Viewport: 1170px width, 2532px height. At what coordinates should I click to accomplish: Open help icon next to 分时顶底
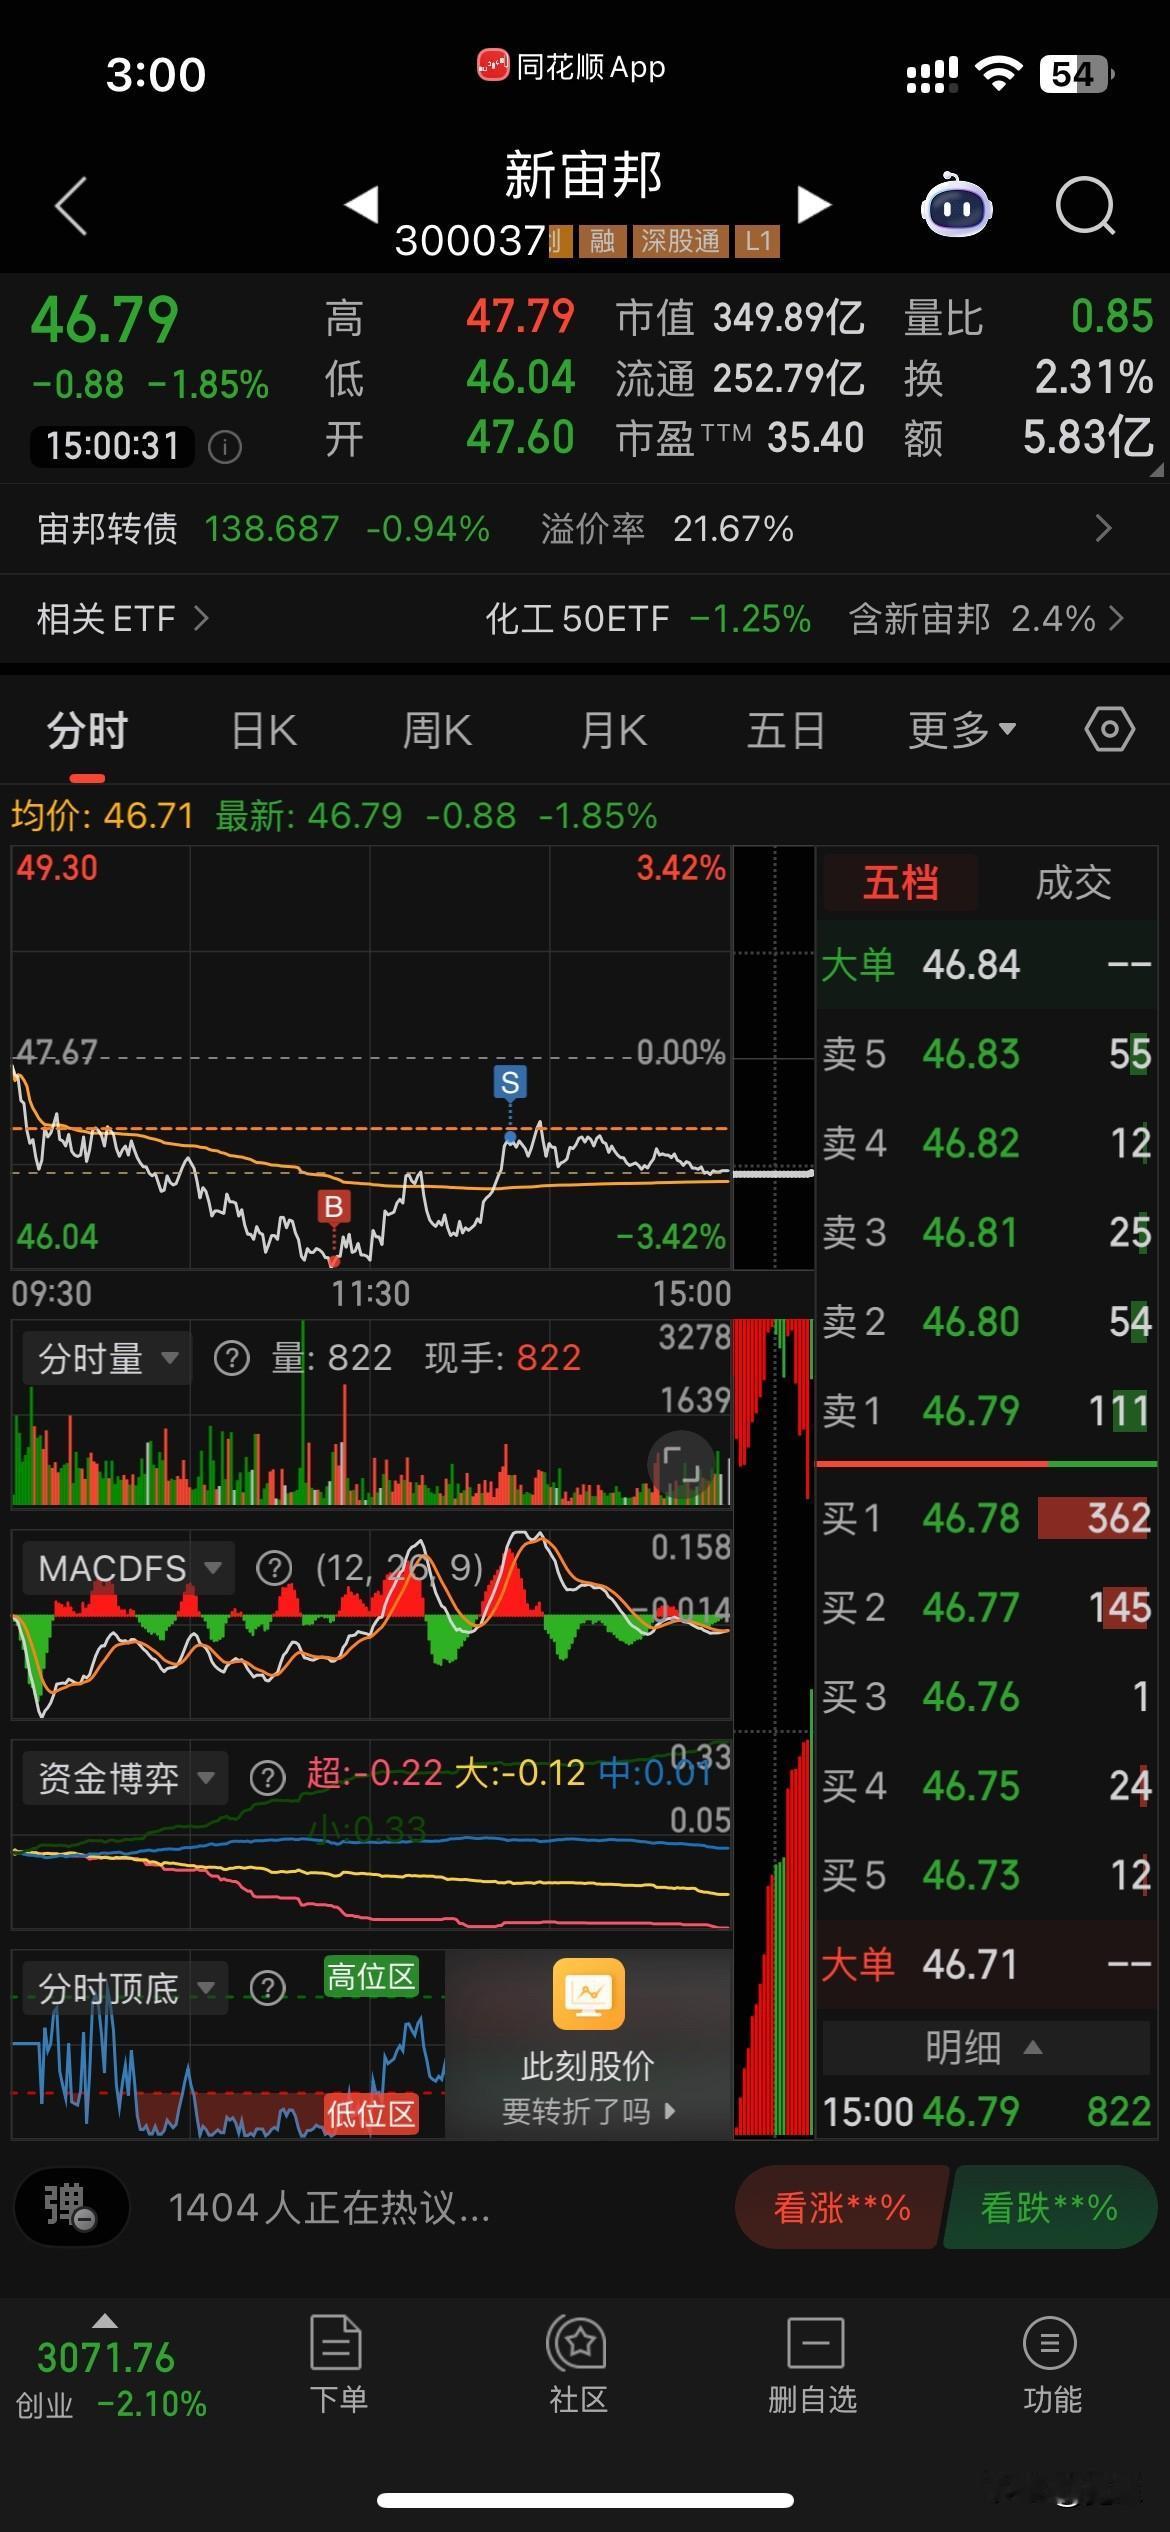pos(267,1988)
